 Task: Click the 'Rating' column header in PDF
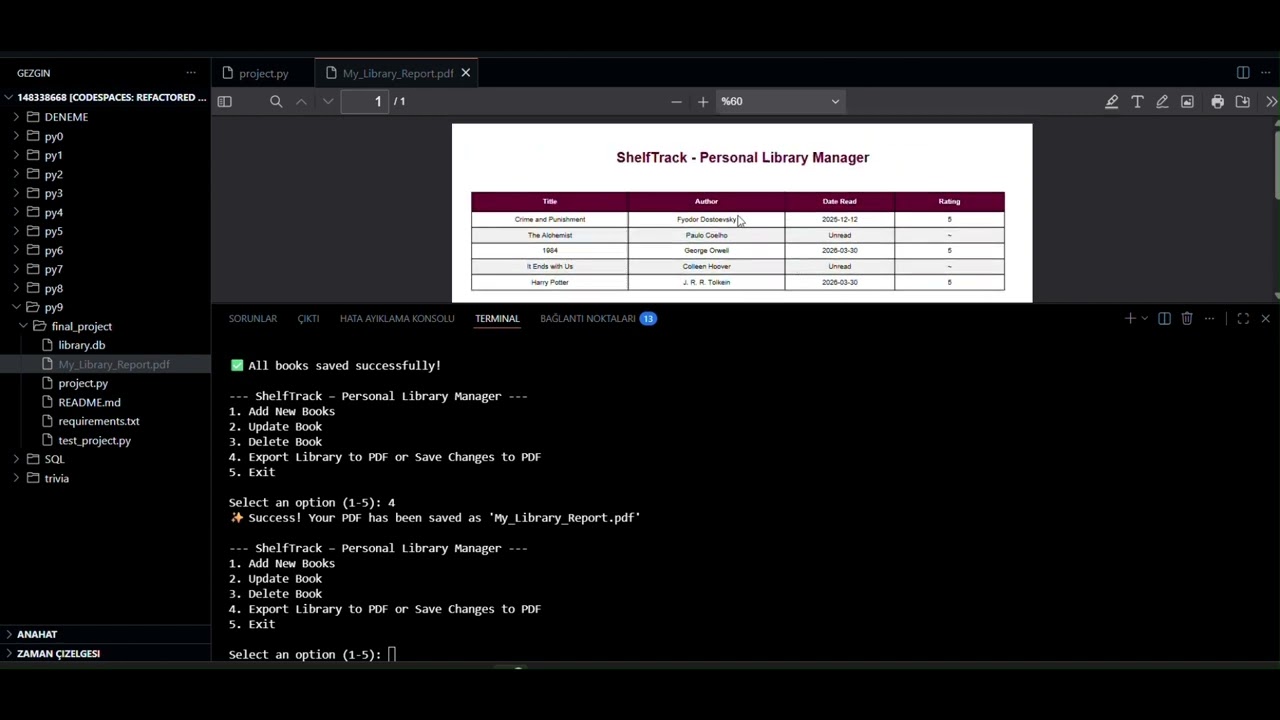click(x=949, y=201)
